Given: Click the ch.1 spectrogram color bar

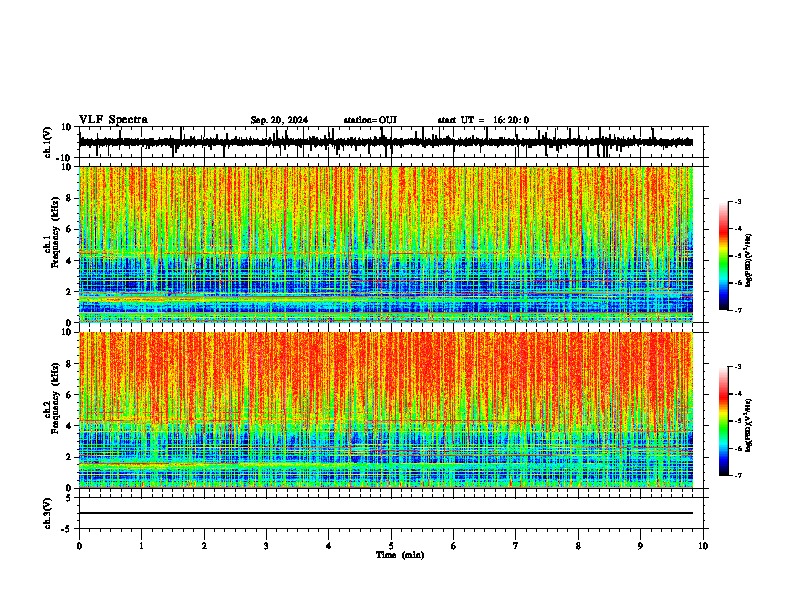Looking at the screenshot, I should tap(724, 256).
